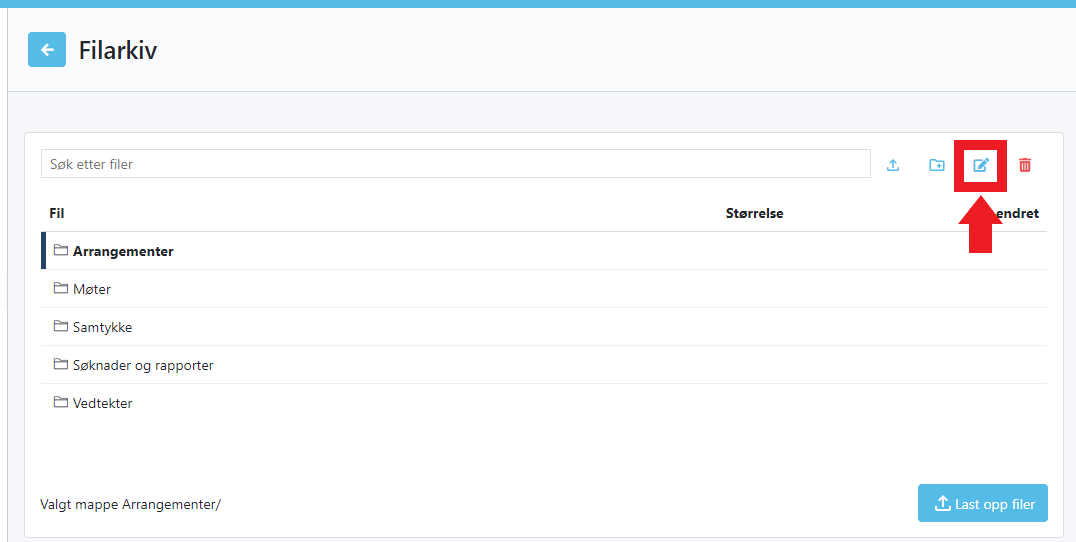Click the folder icon beside Vedtekter

coord(60,403)
